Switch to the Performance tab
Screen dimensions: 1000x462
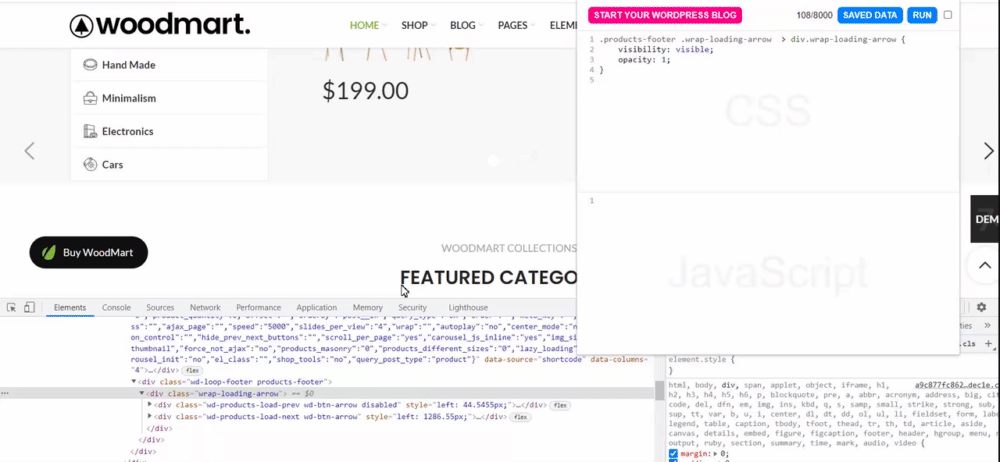pyautogui.click(x=258, y=308)
